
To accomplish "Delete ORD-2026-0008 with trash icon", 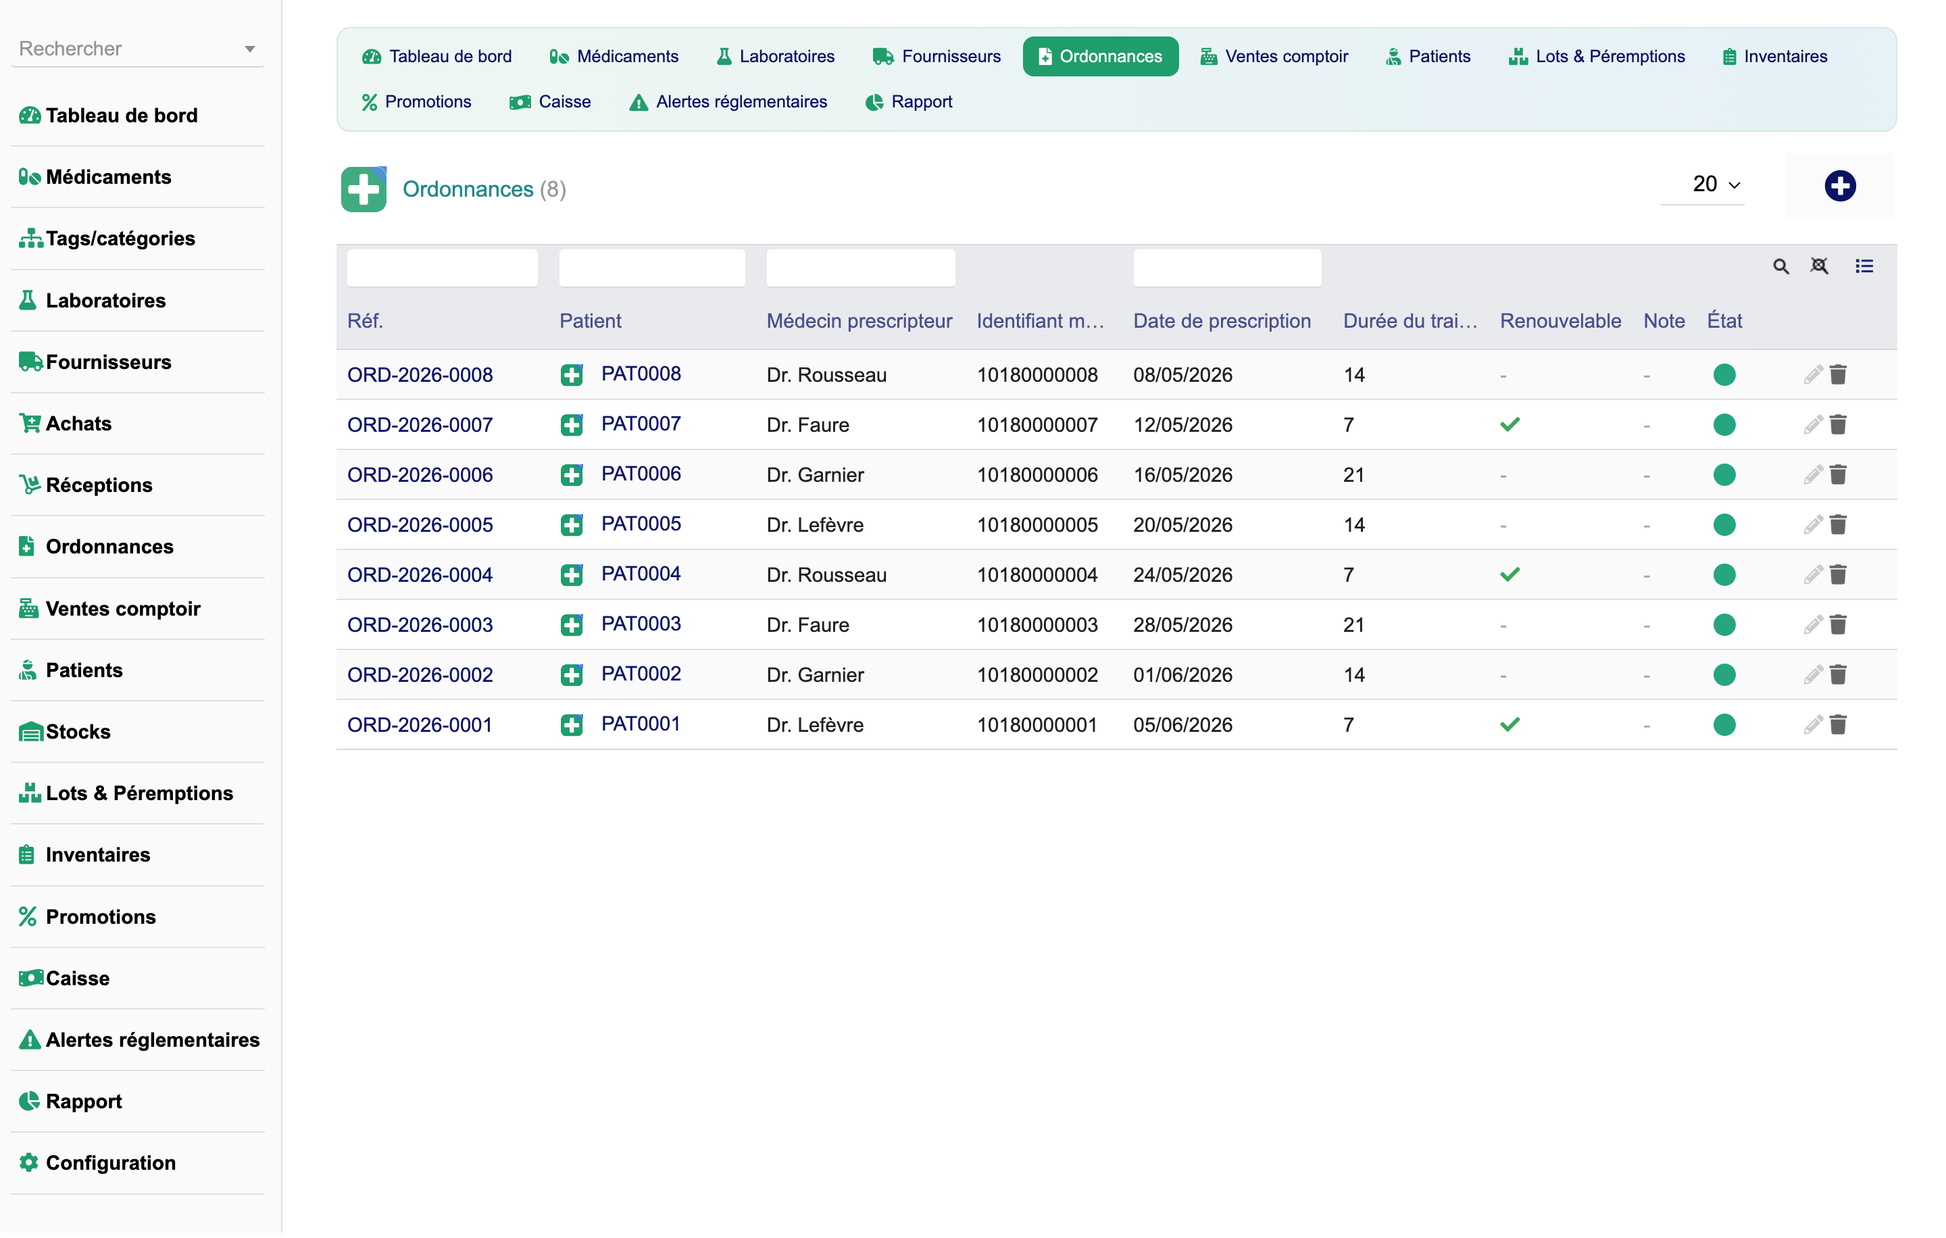I will (x=1838, y=375).
